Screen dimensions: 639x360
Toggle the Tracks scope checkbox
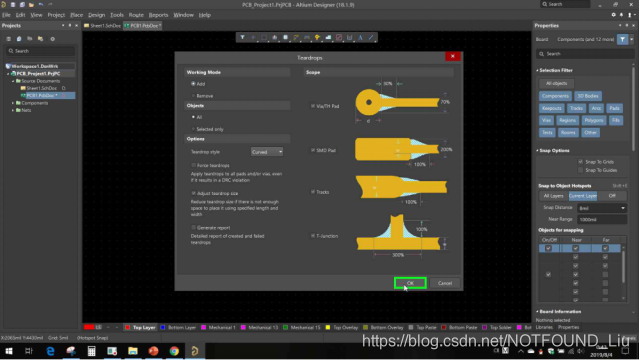point(313,192)
